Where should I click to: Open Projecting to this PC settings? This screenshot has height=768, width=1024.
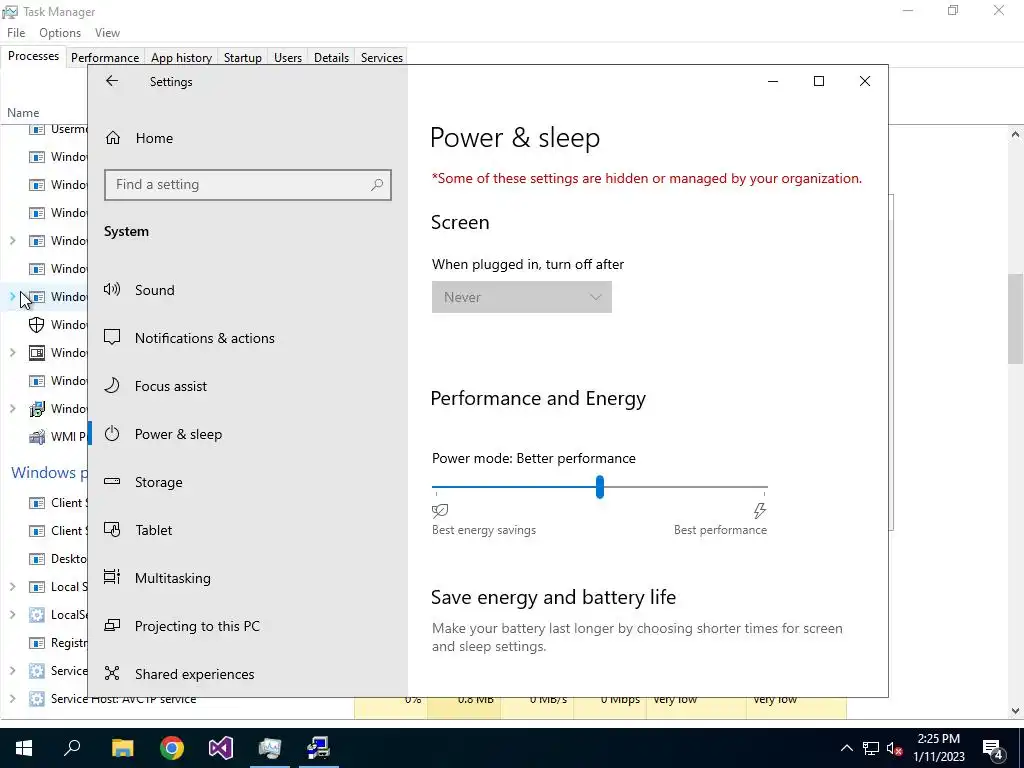coord(197,626)
